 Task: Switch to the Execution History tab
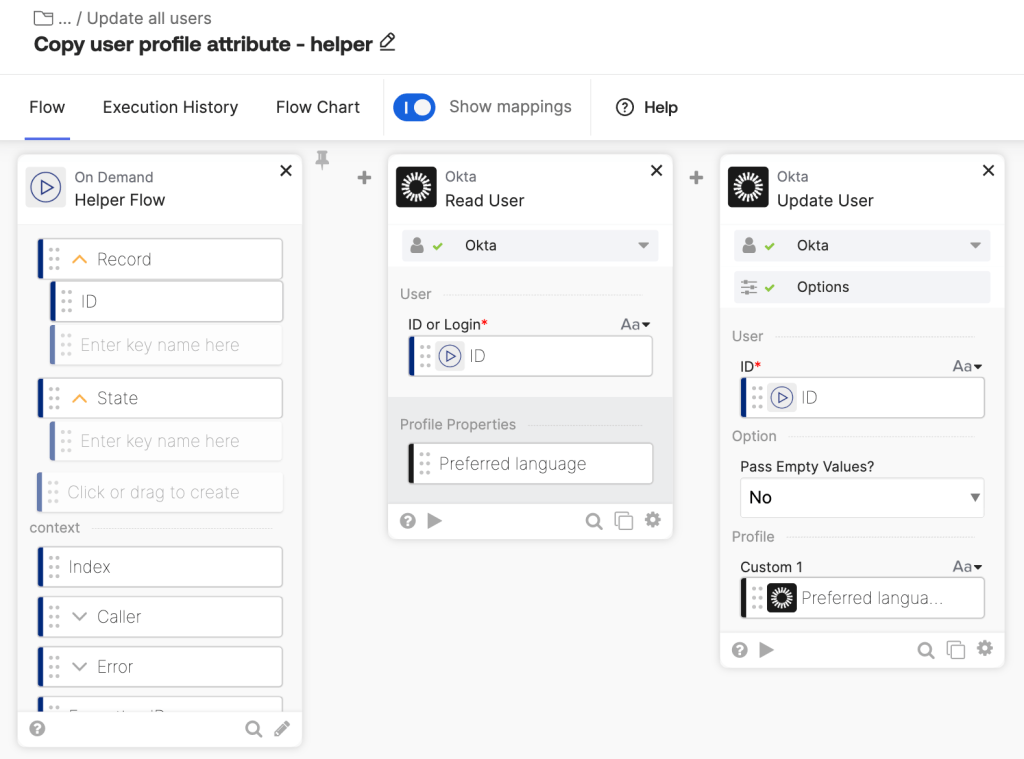(169, 107)
